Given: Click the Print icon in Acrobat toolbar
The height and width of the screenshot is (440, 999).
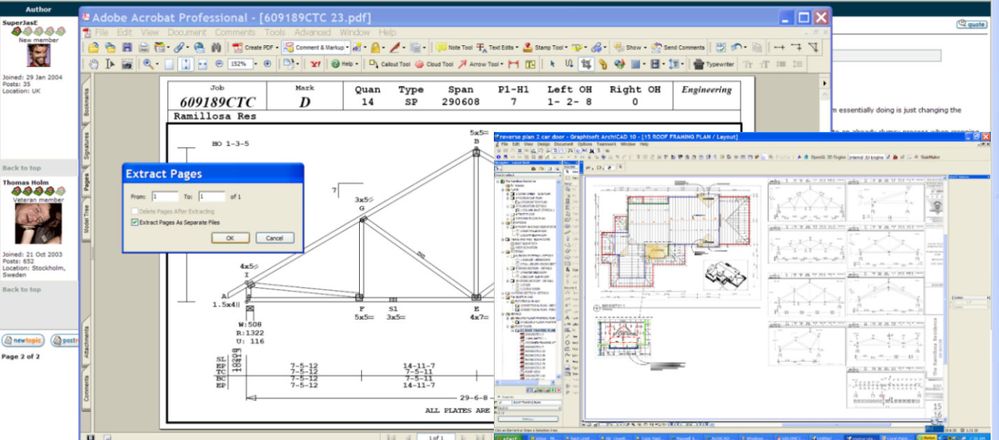Looking at the screenshot, I should coord(144,48).
